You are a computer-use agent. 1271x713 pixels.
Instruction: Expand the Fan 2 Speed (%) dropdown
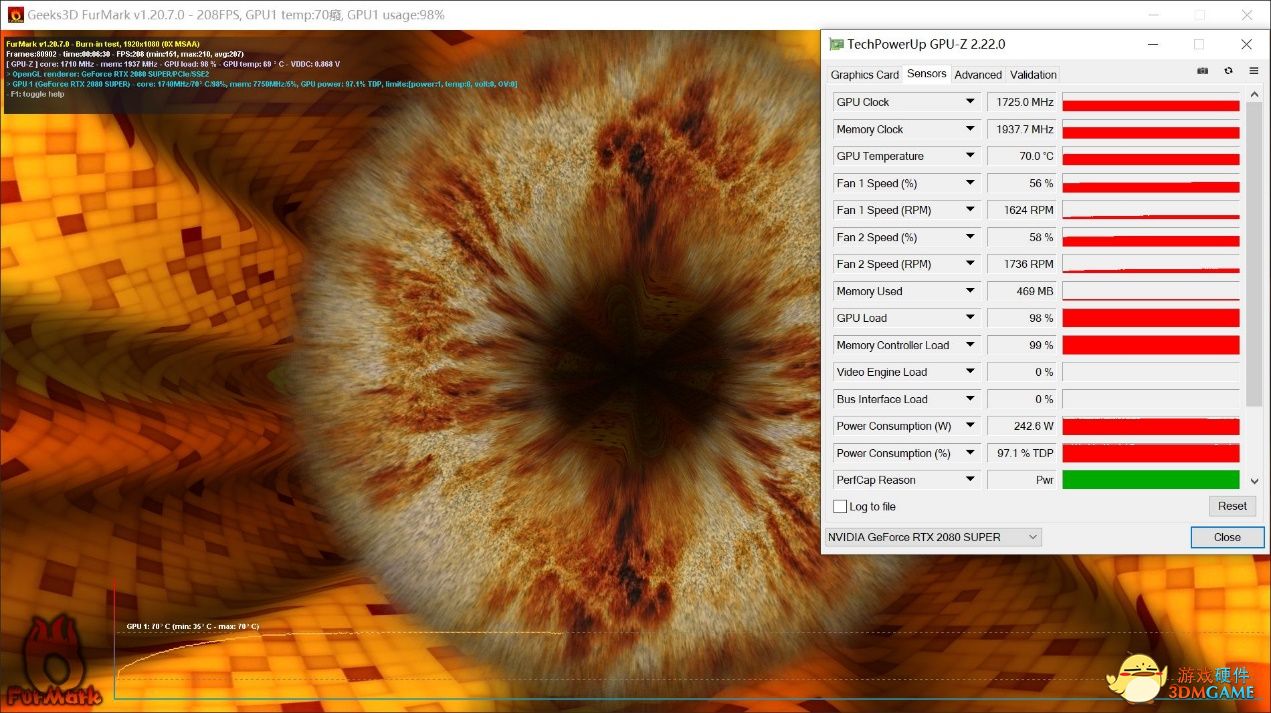tap(970, 237)
